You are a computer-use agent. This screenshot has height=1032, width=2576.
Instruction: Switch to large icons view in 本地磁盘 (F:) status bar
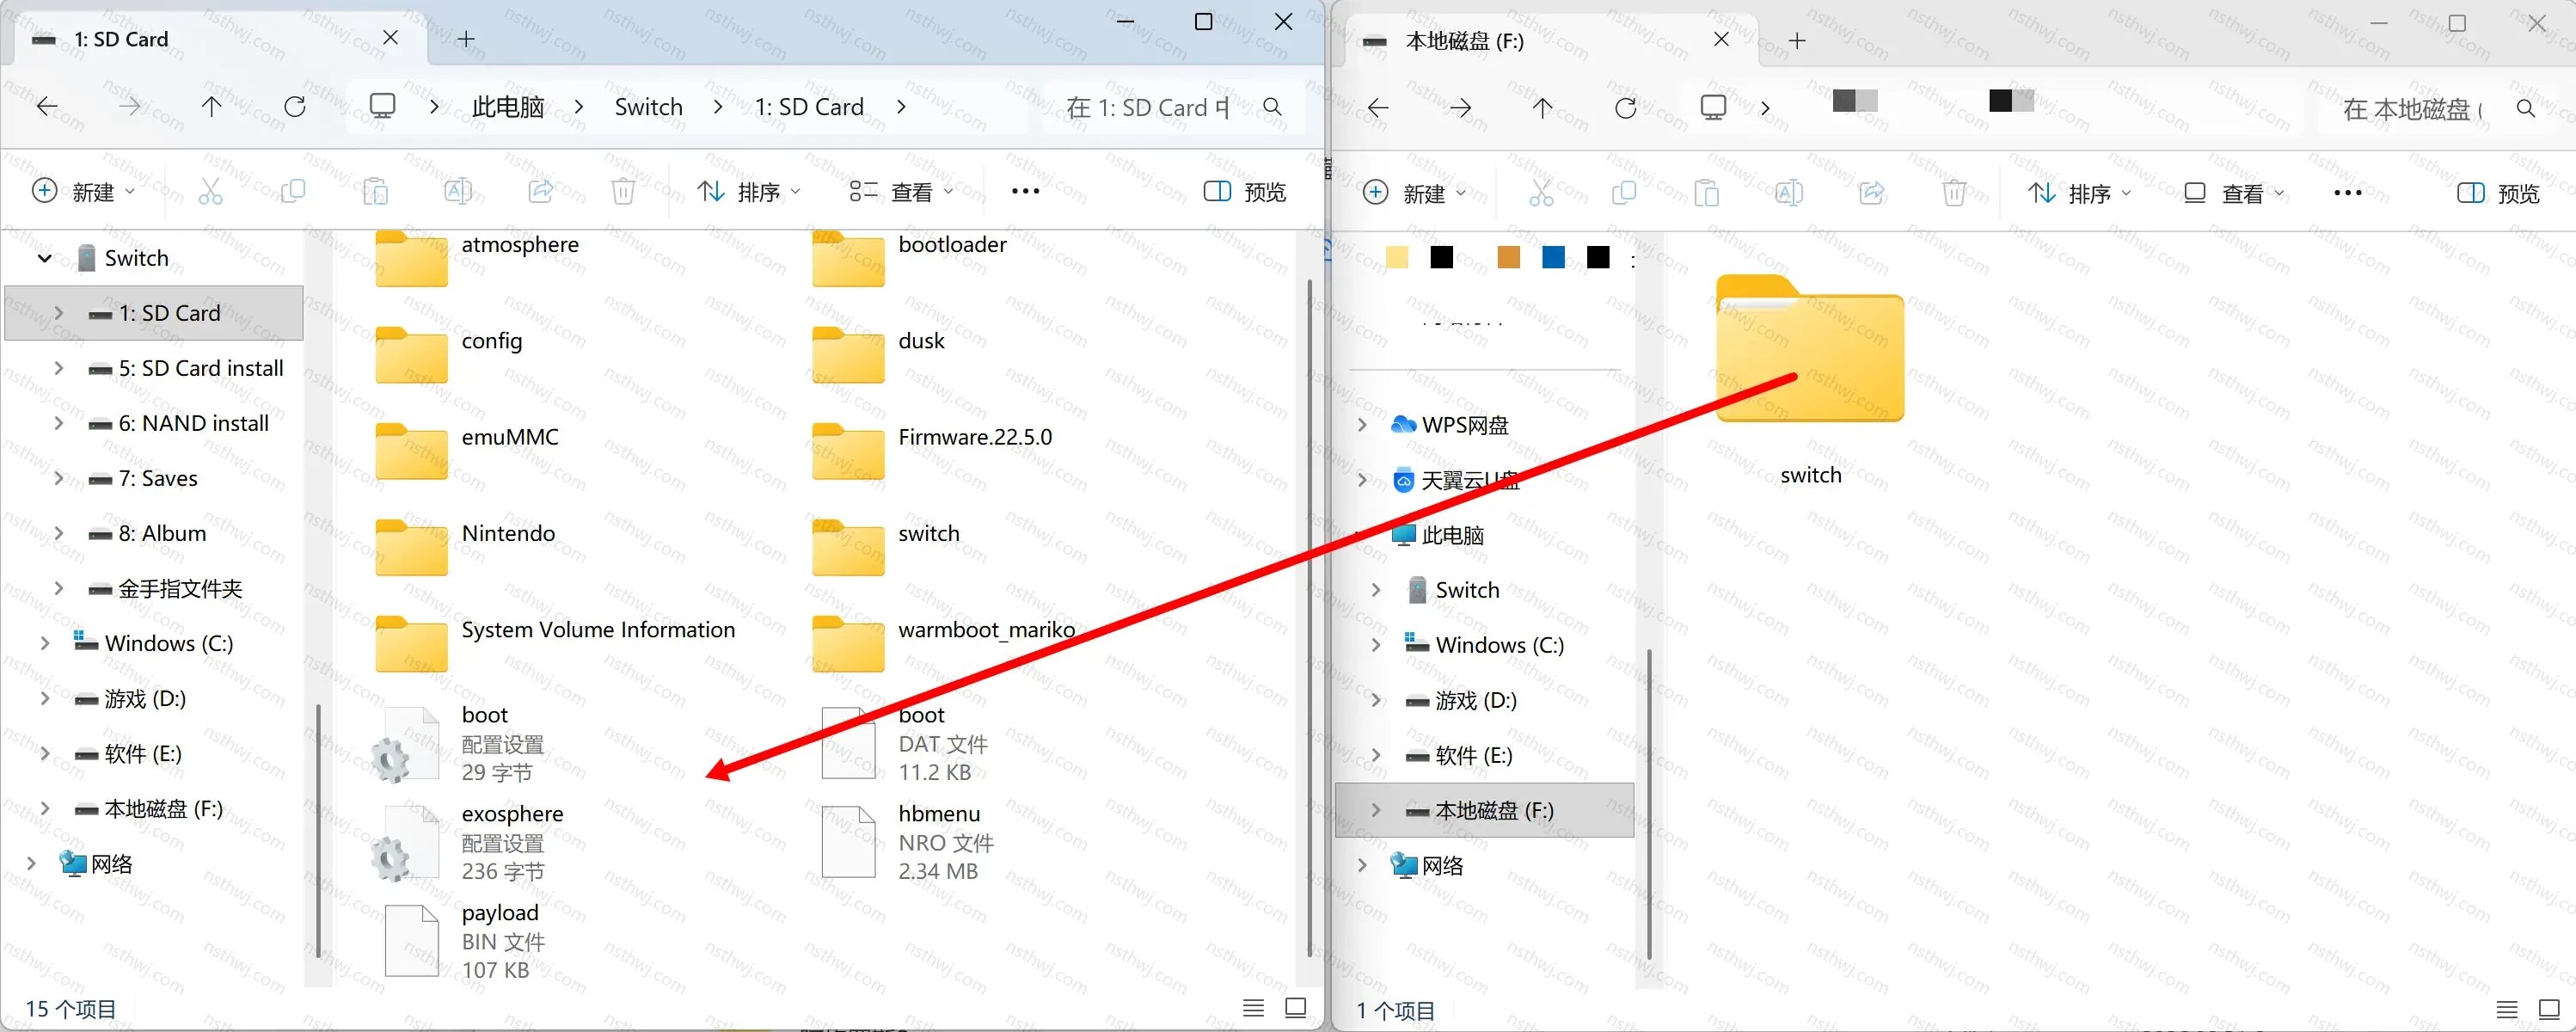[x=2549, y=1010]
